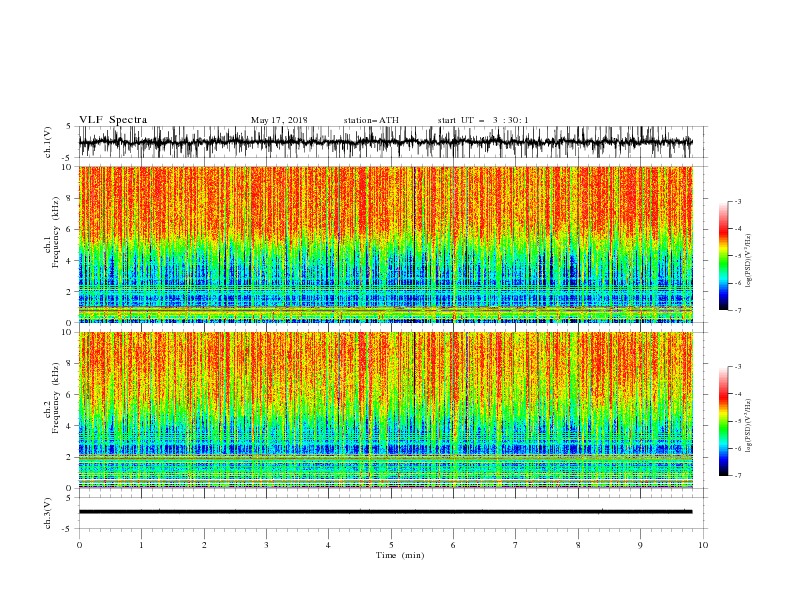Click time axis tick label 8

click(578, 545)
